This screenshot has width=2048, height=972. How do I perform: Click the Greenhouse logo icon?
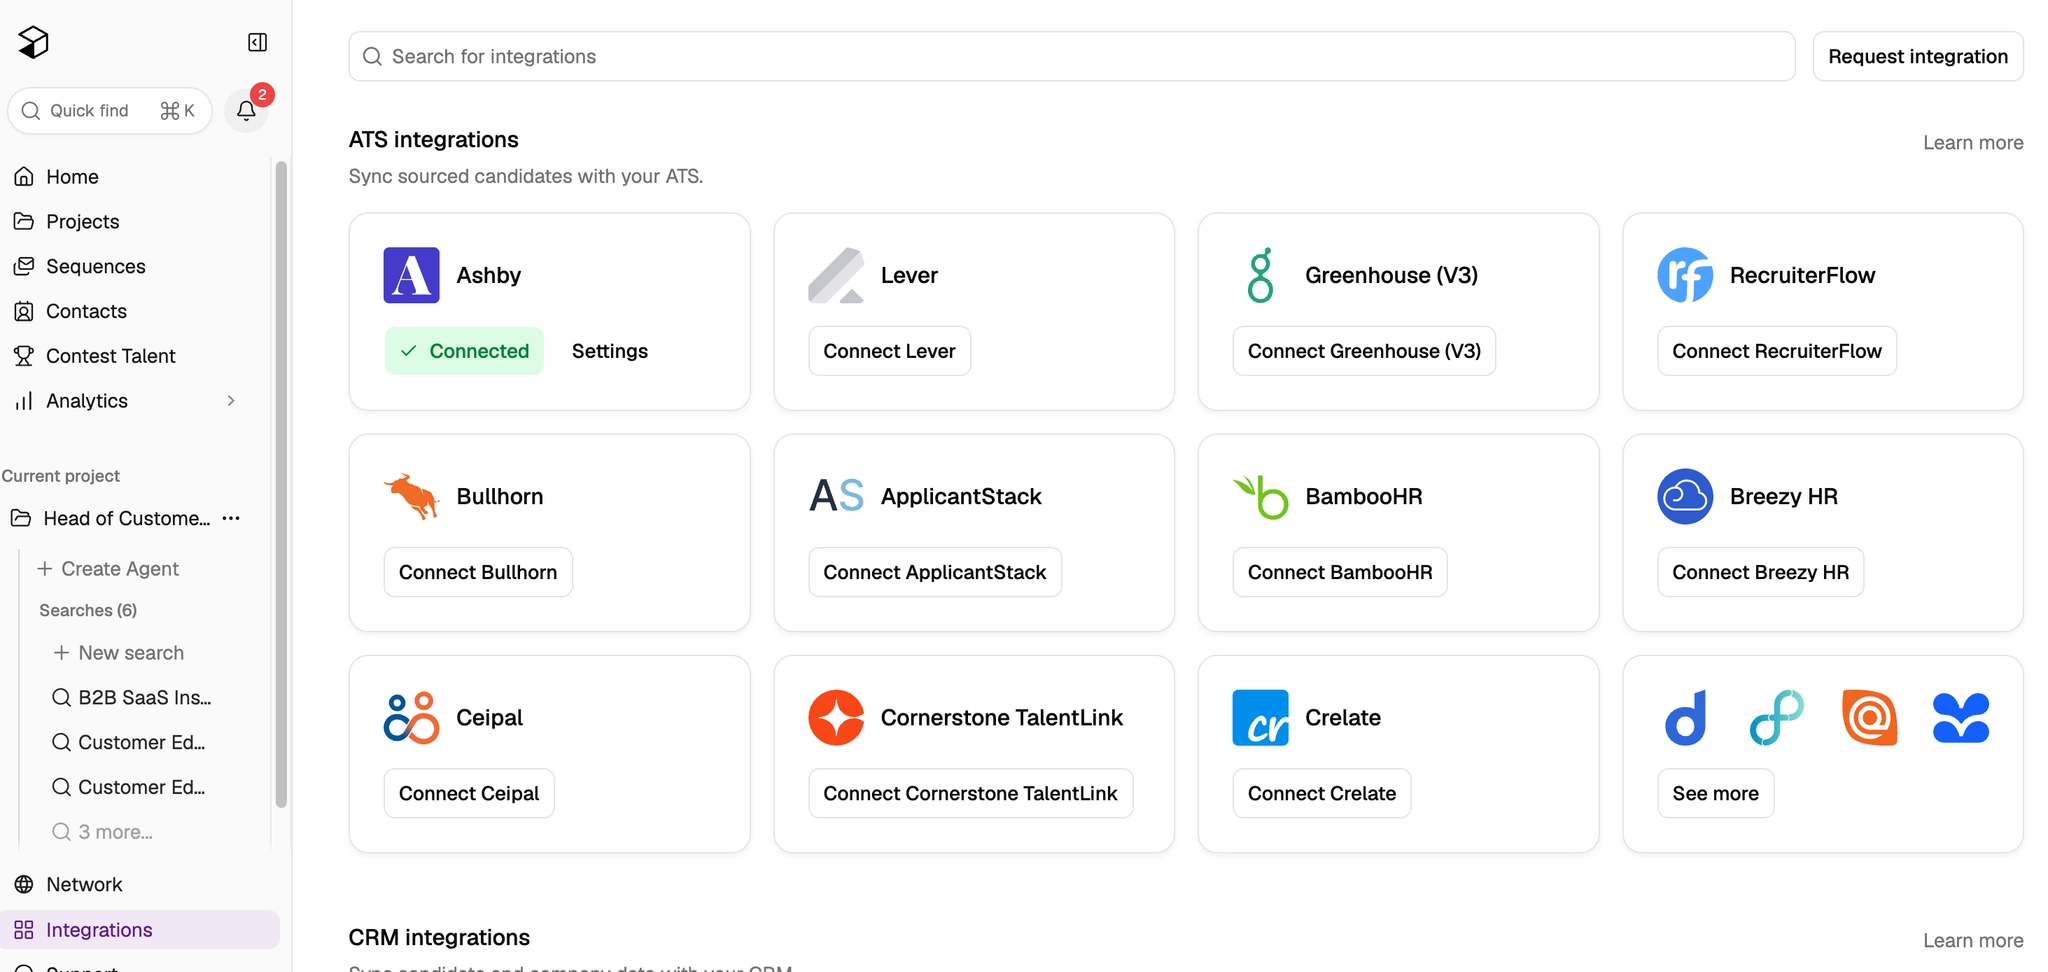1260,275
